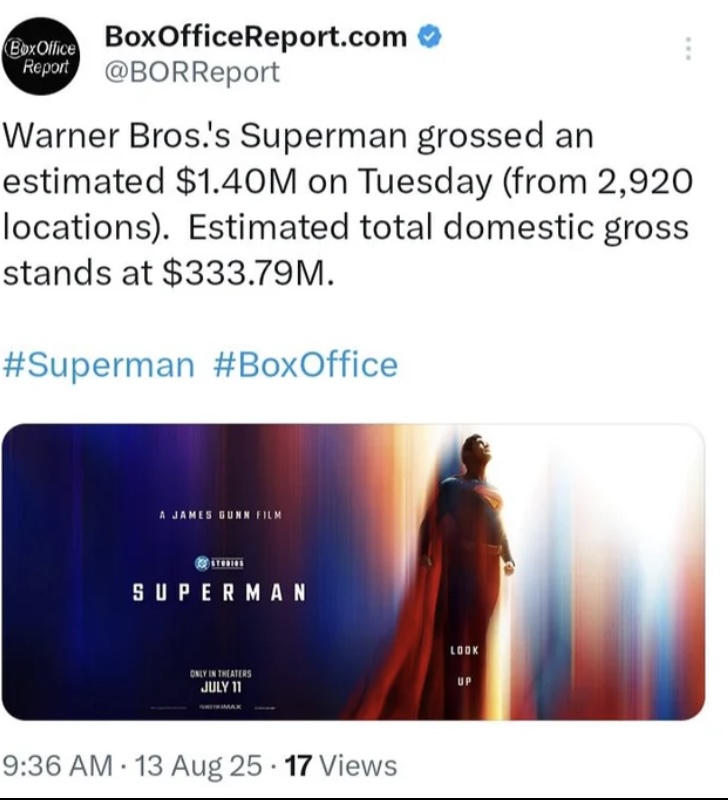The height and width of the screenshot is (800, 728).
Task: Follow the #BoxOffice hashtag link
Action: point(306,365)
